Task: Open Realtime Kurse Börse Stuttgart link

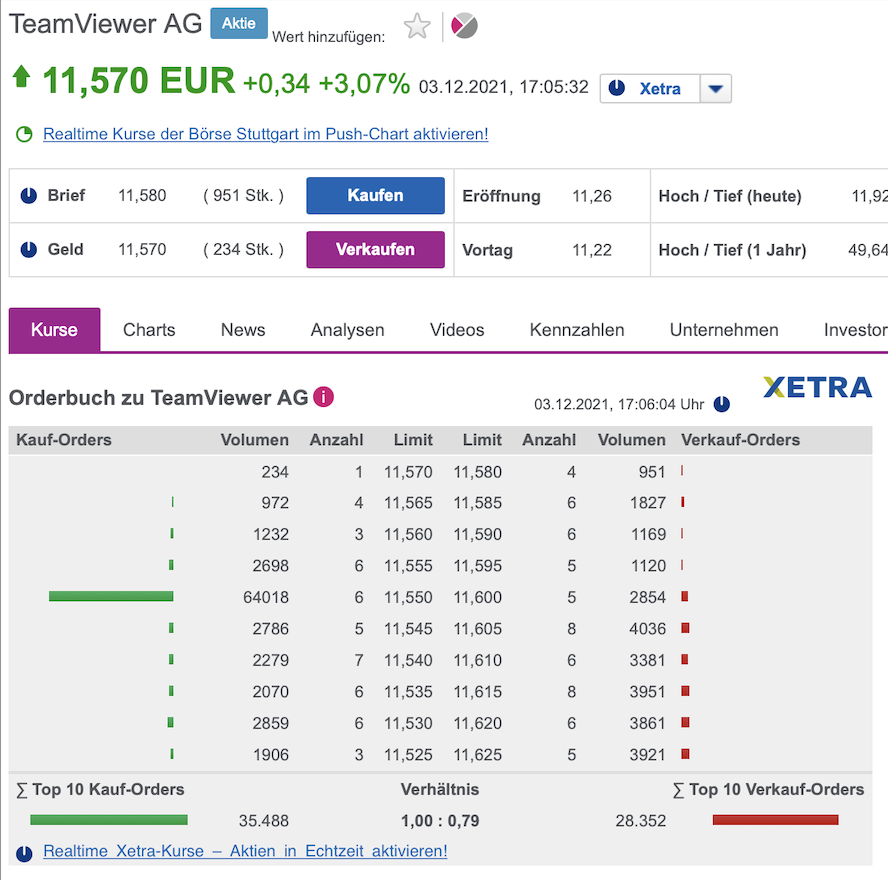Action: 266,134
